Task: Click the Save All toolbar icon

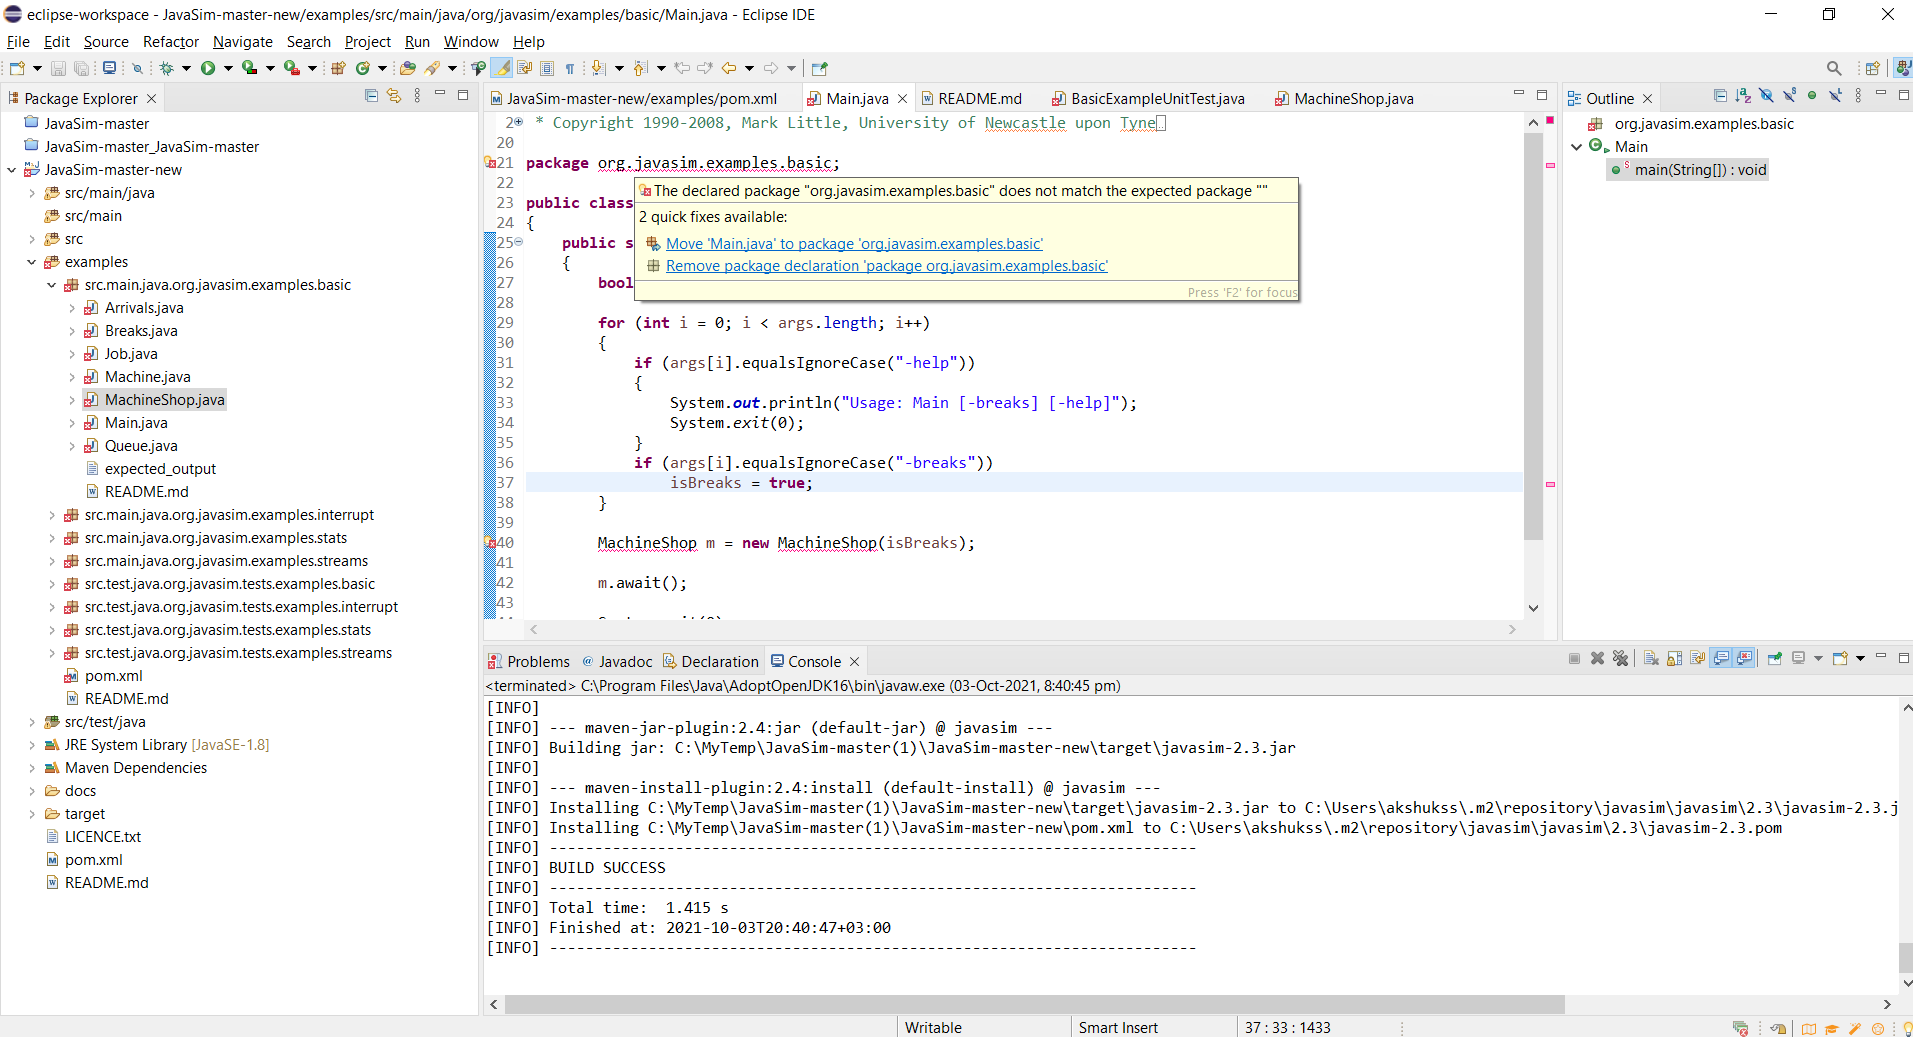Action: coord(81,68)
